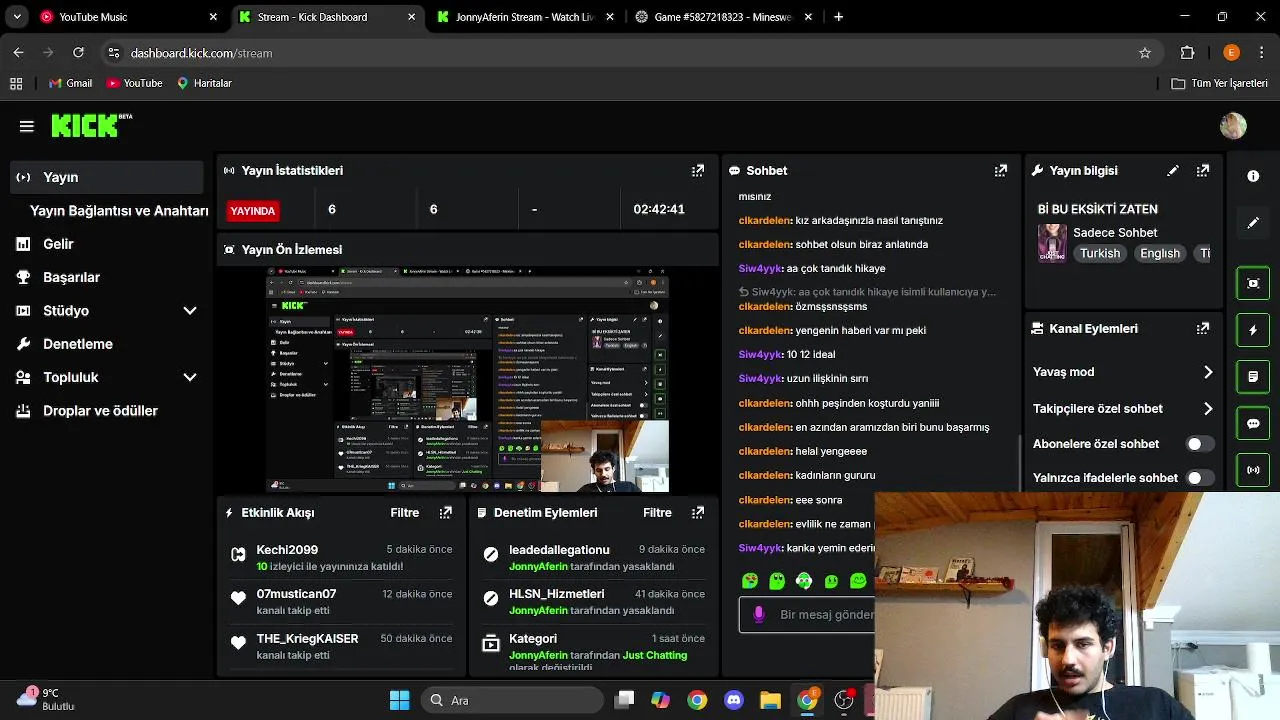
Task: Pop out the Sohbet chat panel
Action: coord(1001,171)
